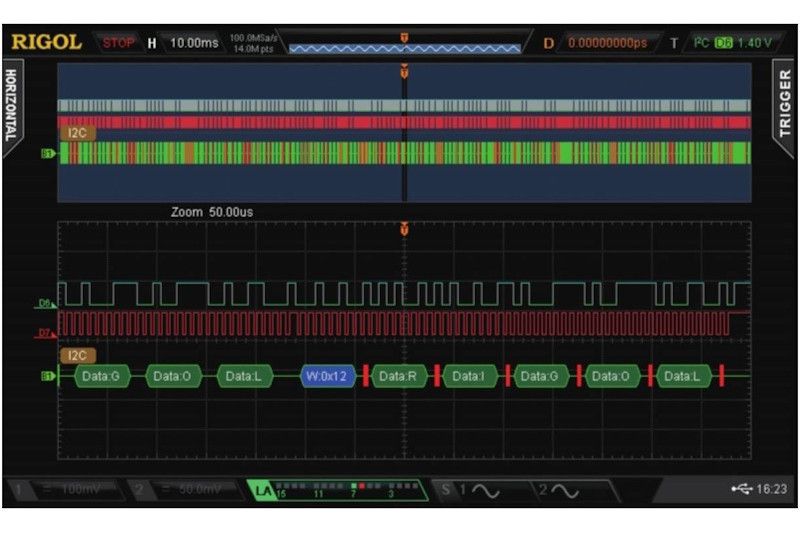Expand the HORIZONTAL side tab

(x=12, y=105)
